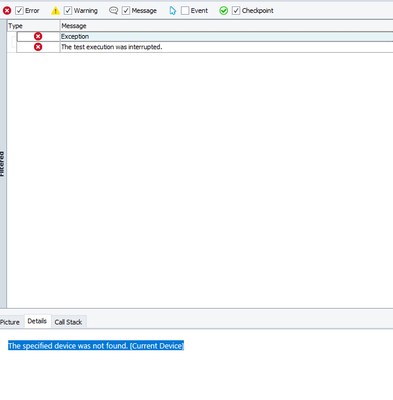Screen dimensions: 393x400
Task: Enable the Event filter checkbox
Action: click(185, 11)
